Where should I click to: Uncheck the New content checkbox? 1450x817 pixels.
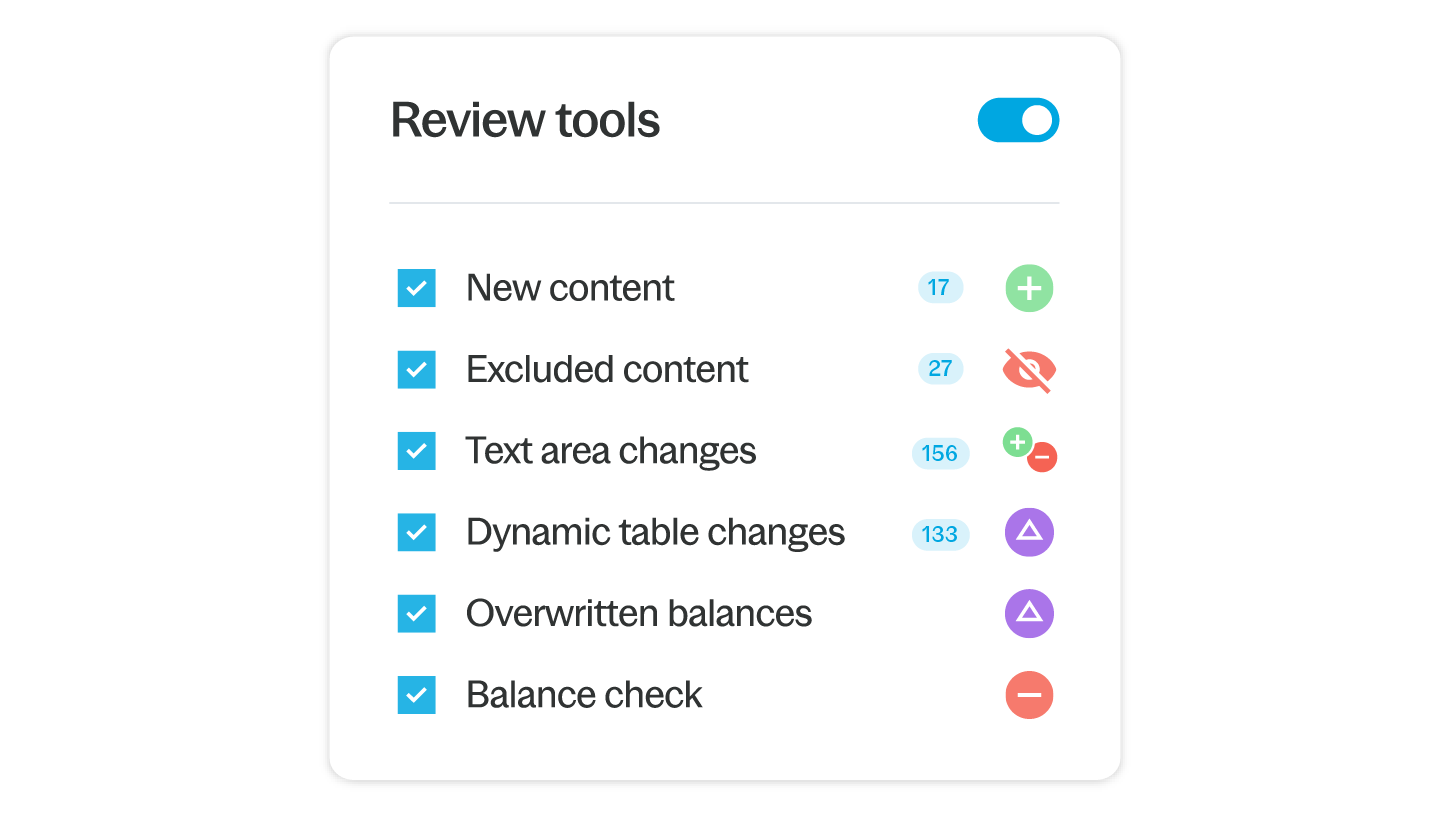click(x=416, y=288)
